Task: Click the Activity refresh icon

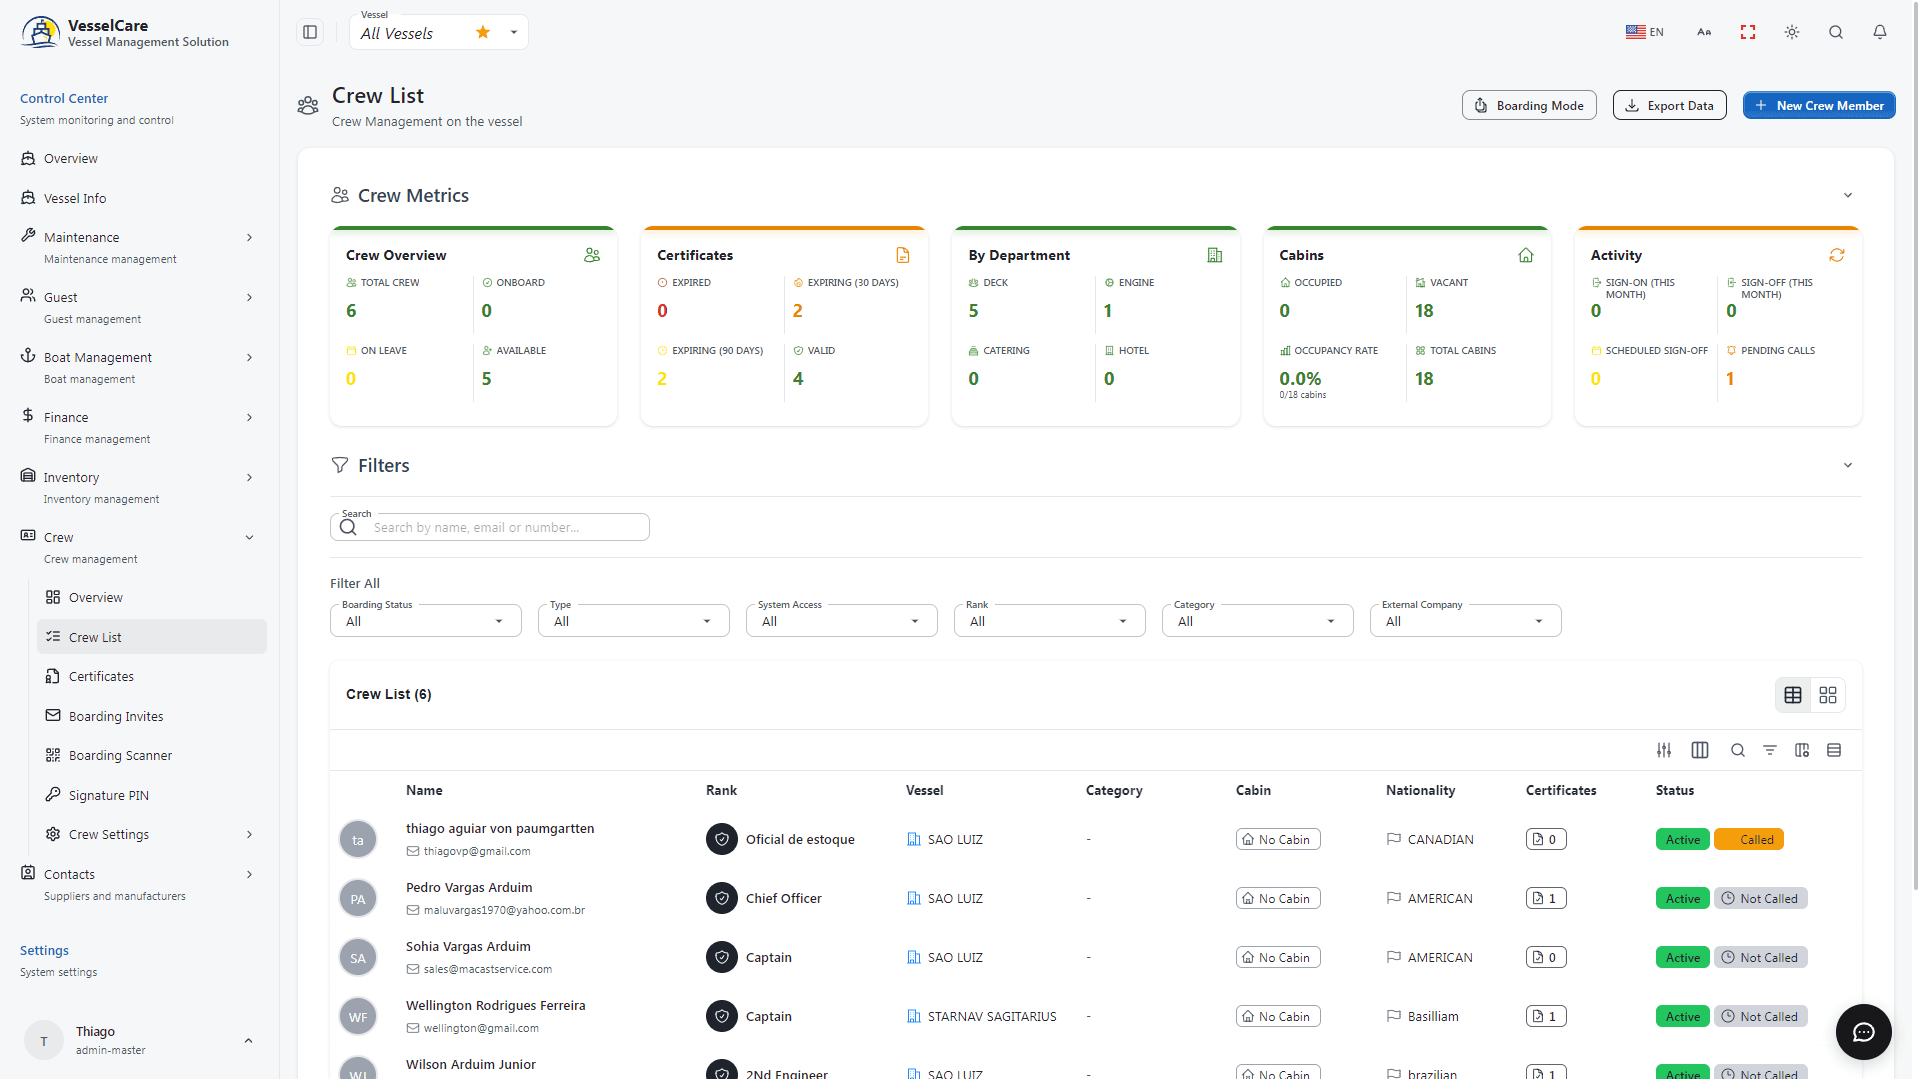Action: click(1837, 255)
